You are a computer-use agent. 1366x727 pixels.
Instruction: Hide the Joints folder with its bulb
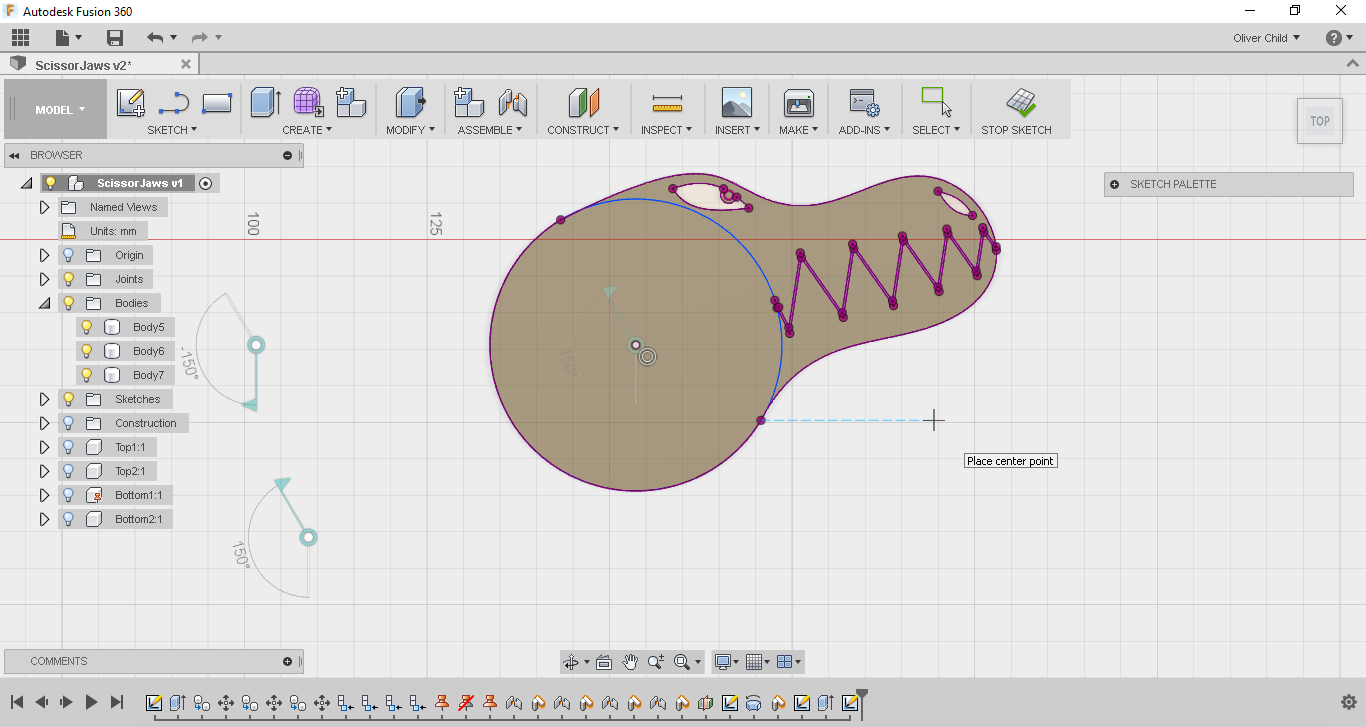pos(68,279)
